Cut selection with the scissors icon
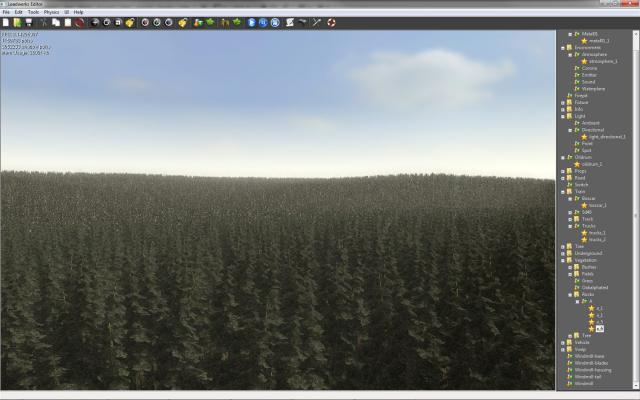The height and width of the screenshot is (400, 640). tap(44, 22)
